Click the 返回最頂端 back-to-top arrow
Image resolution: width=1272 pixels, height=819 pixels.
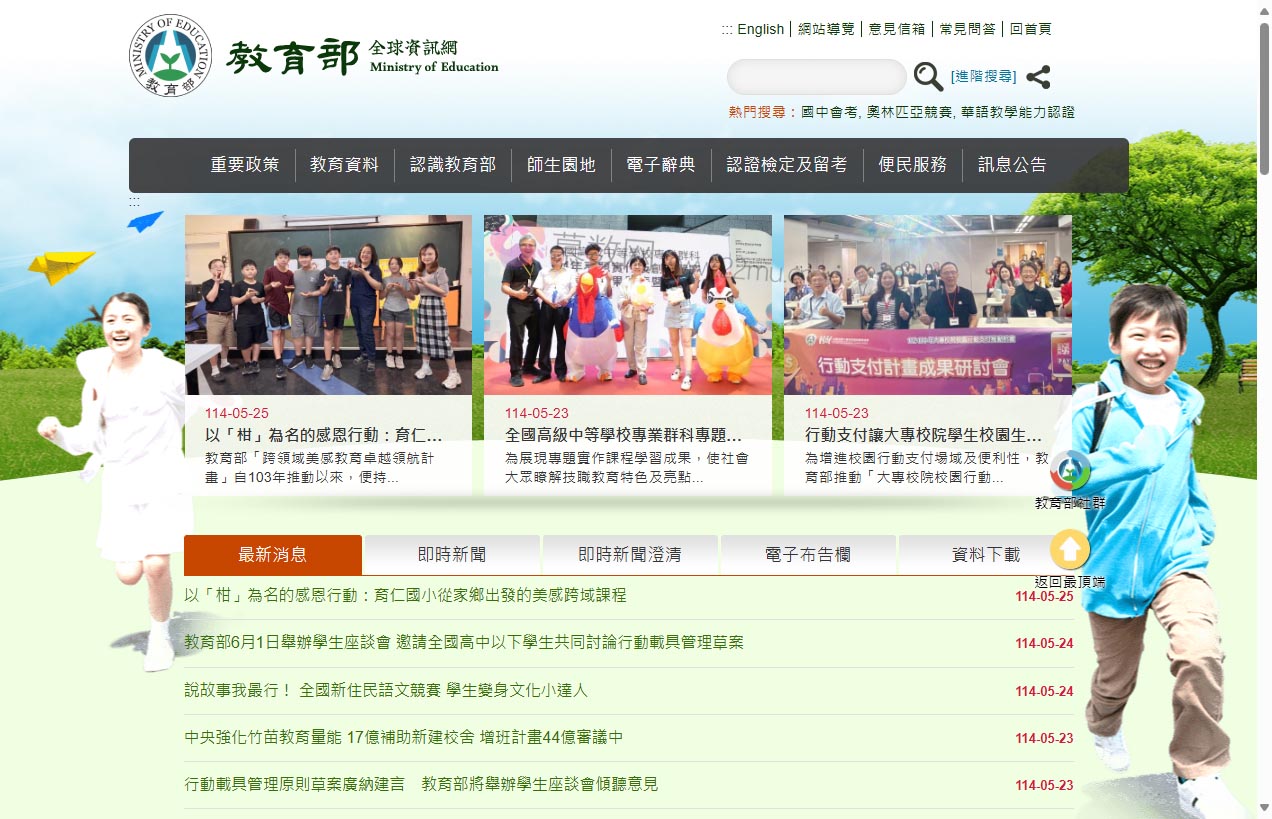1069,549
